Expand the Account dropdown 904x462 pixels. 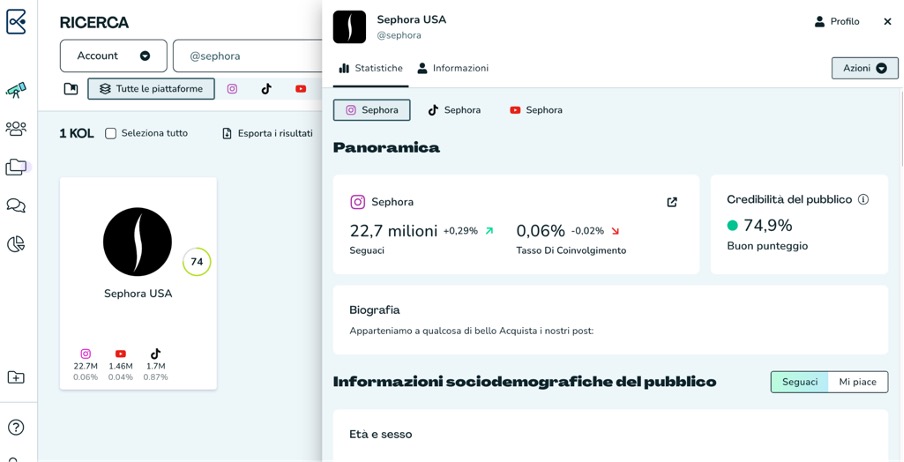click(x=113, y=56)
